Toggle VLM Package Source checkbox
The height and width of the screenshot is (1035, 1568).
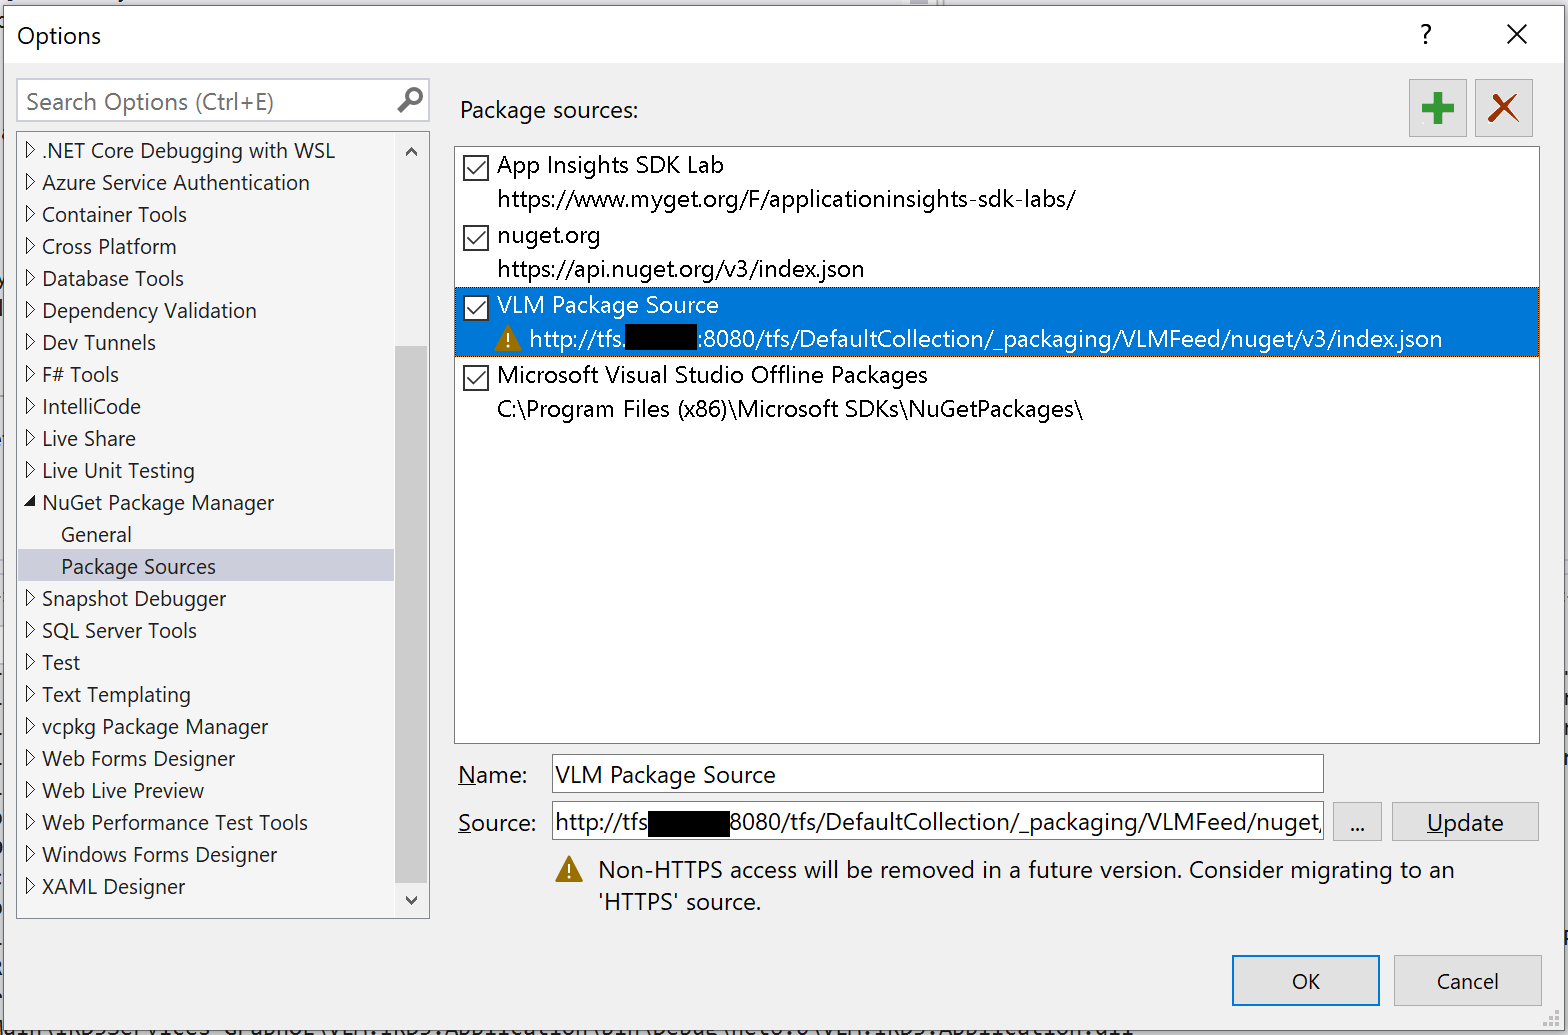(x=476, y=308)
